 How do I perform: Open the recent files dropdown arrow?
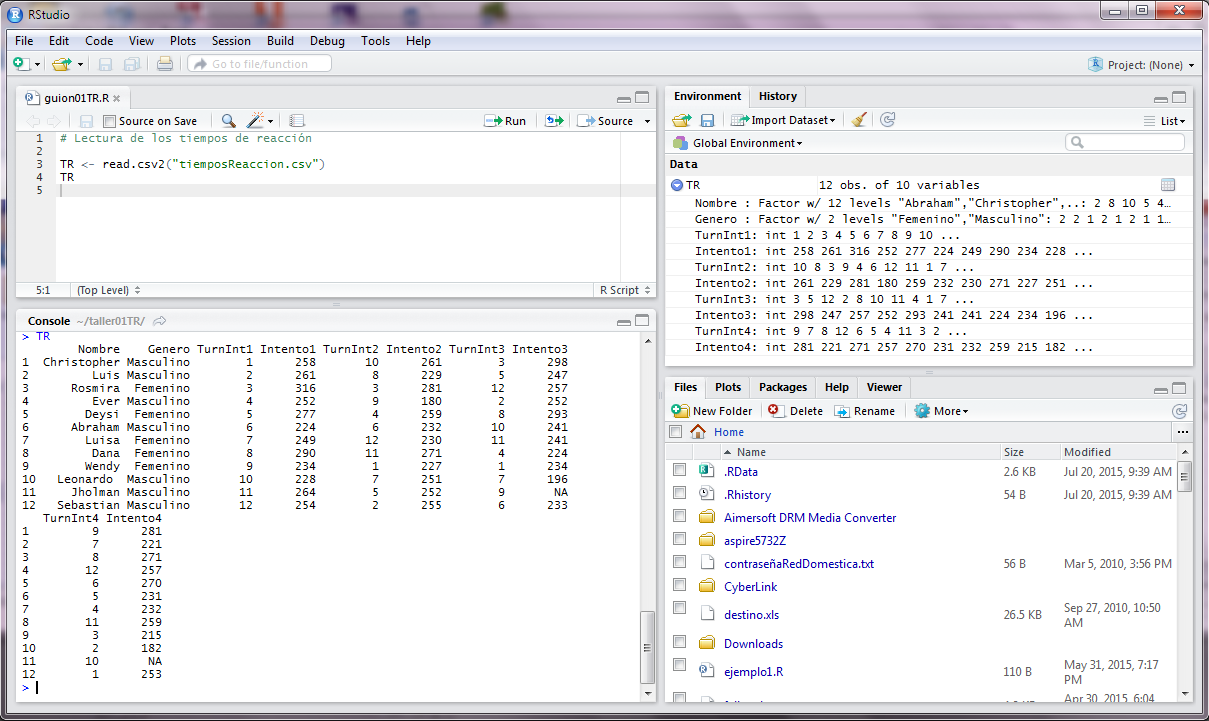point(79,65)
